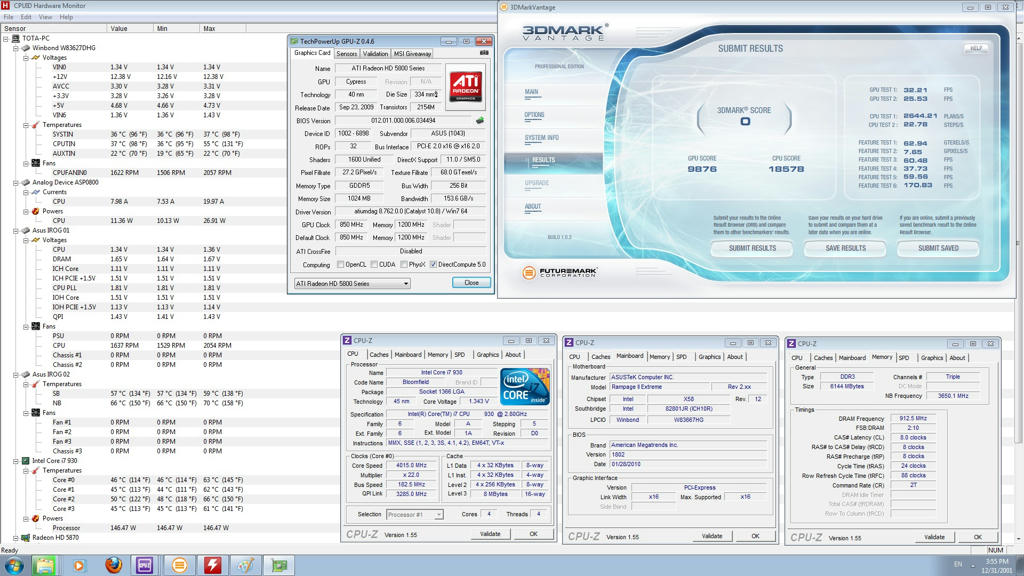Click OK in the CPU-Z Memory window
Viewport: 1024px width, 576px height.
coord(978,537)
